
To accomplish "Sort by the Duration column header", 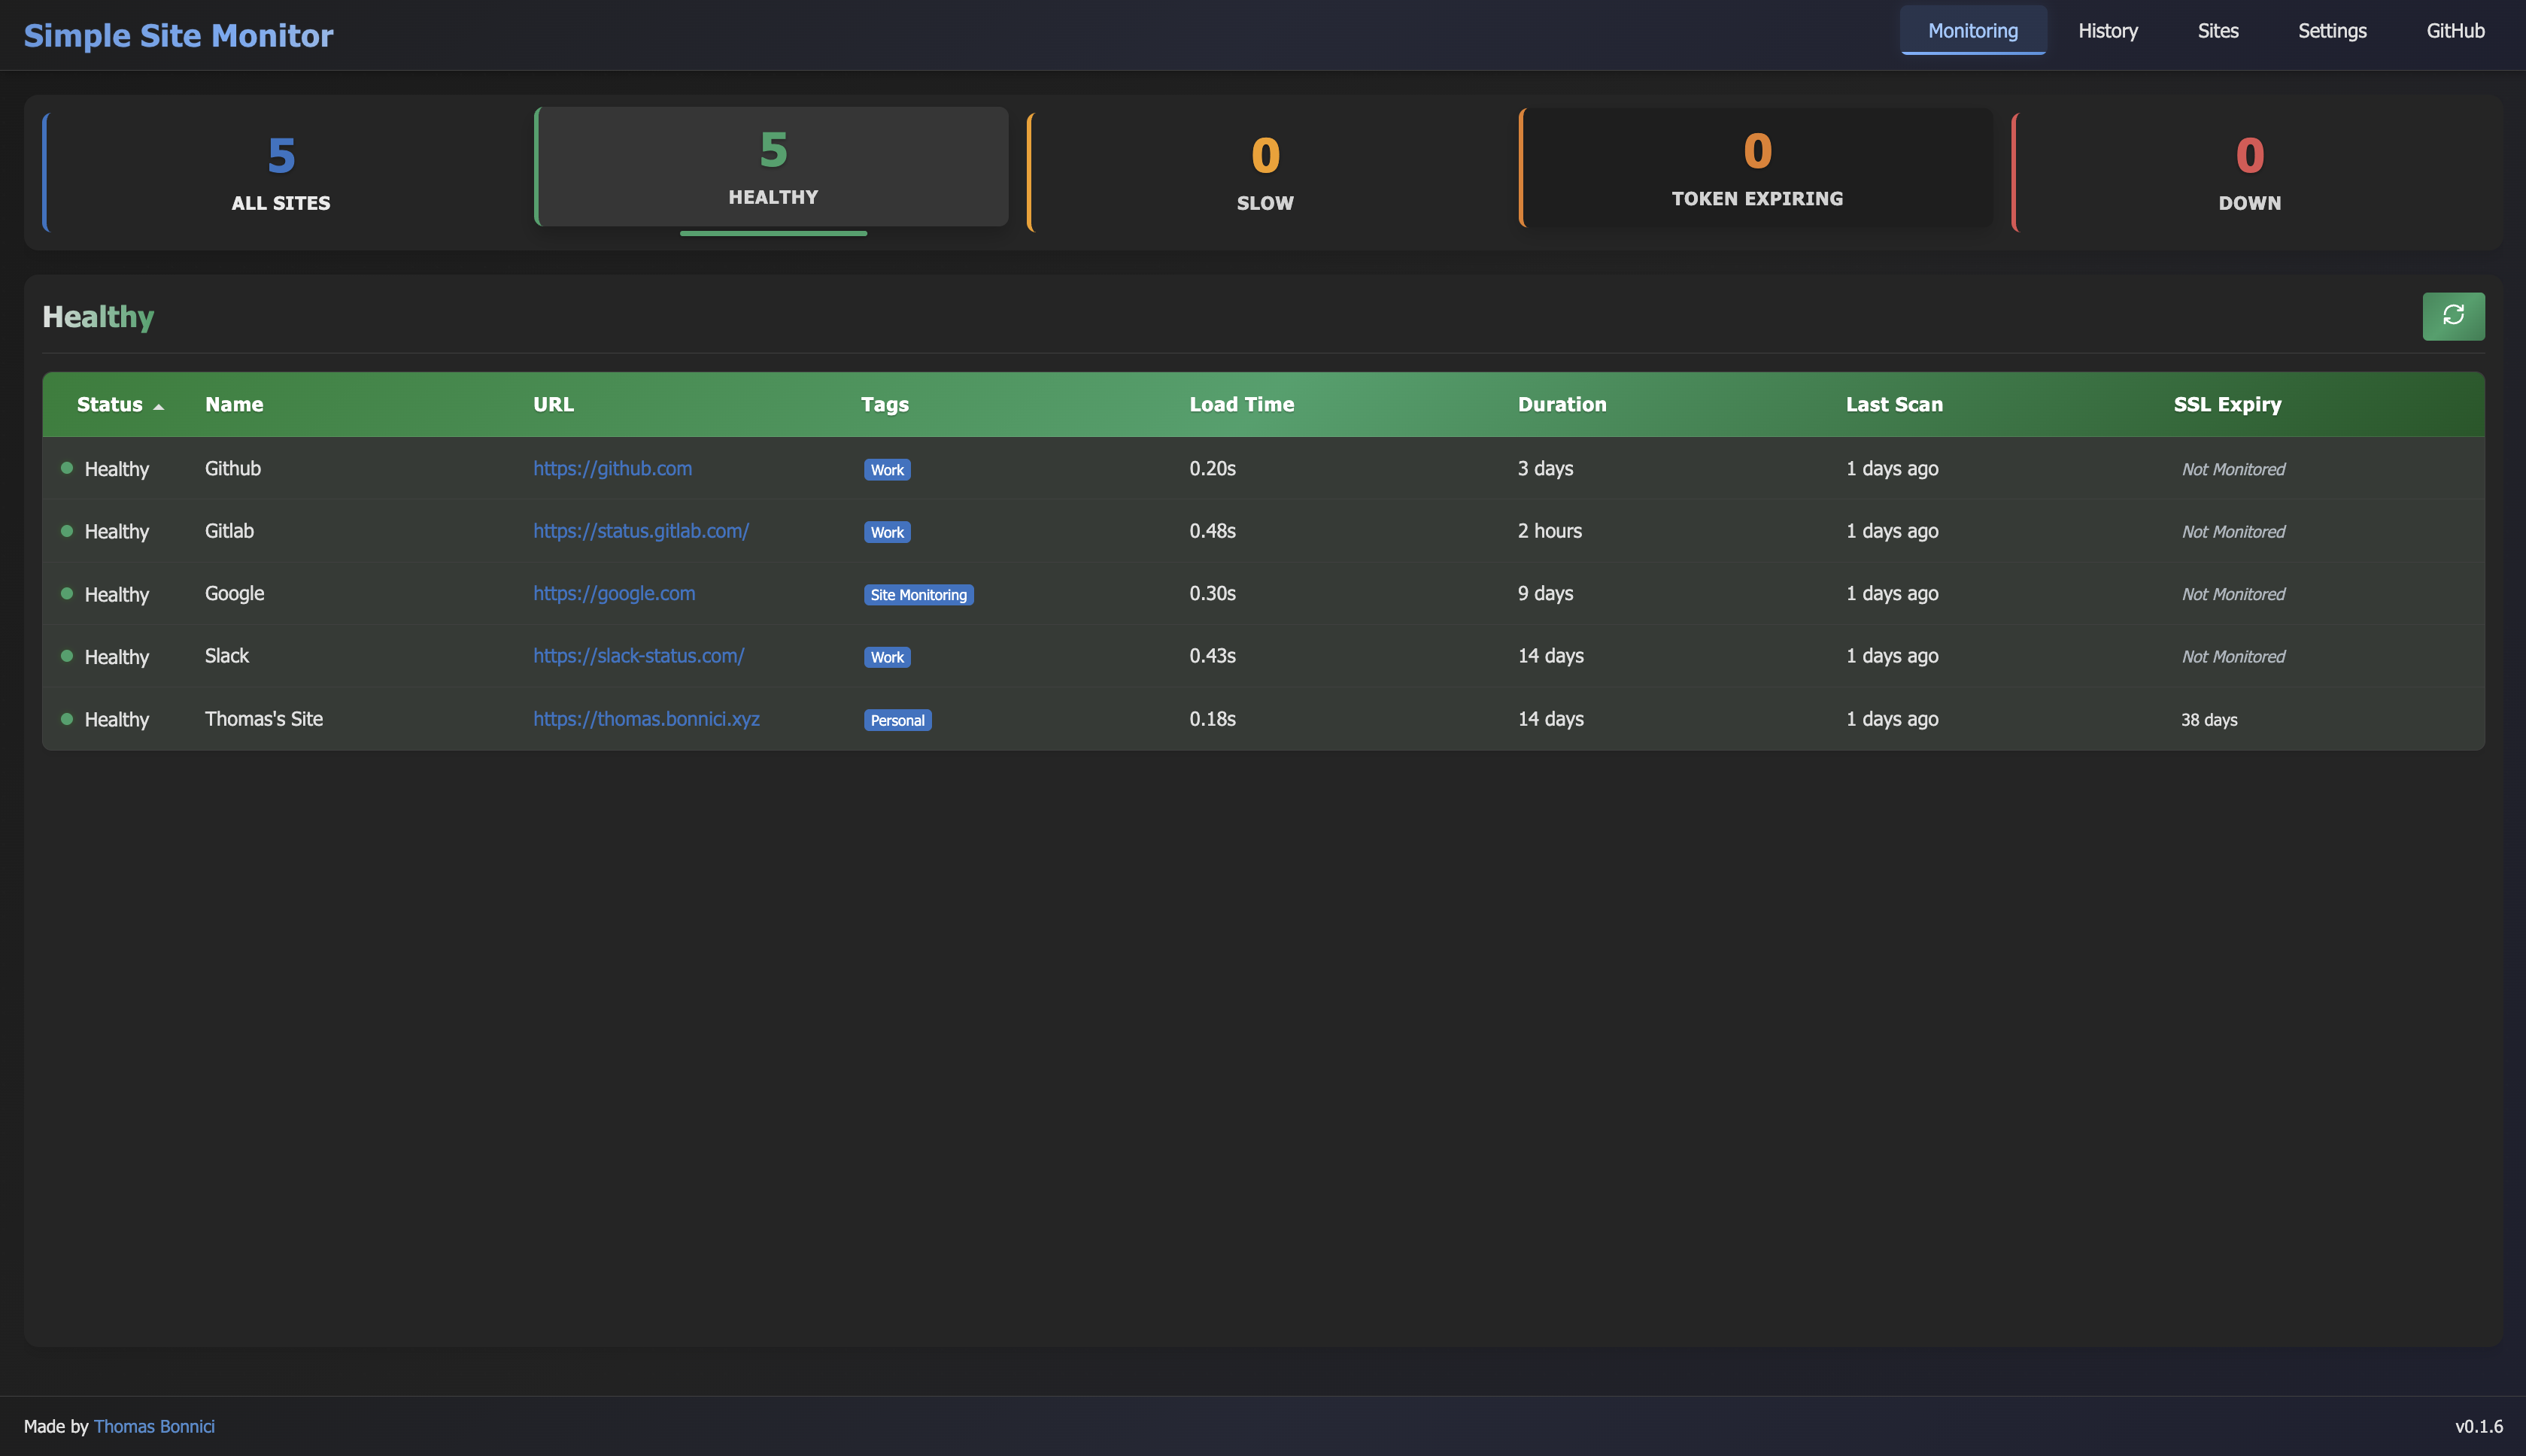I will pos(1561,404).
